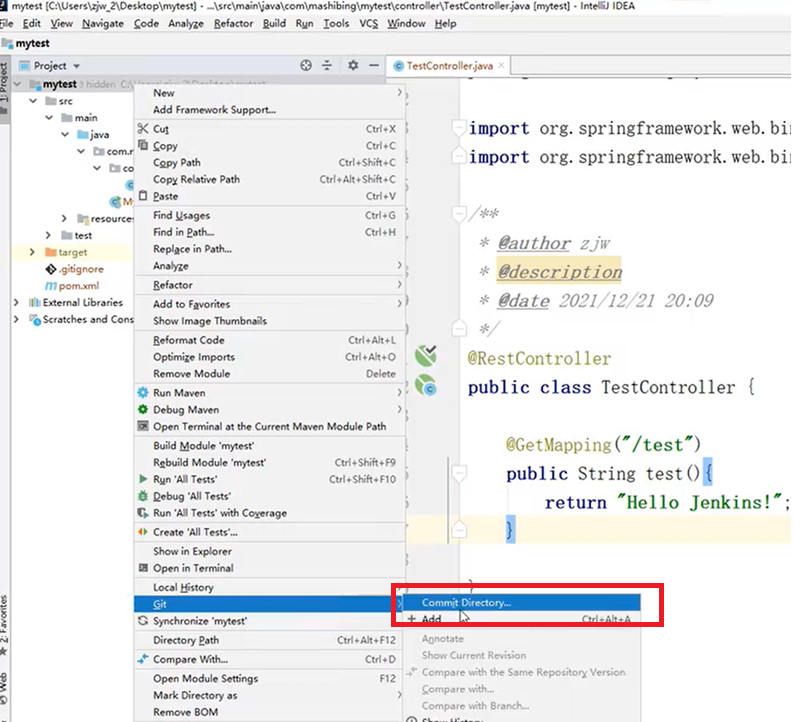Click the Paste clipboard icon
Viewport: 795px width, 722px height.
coord(143,196)
